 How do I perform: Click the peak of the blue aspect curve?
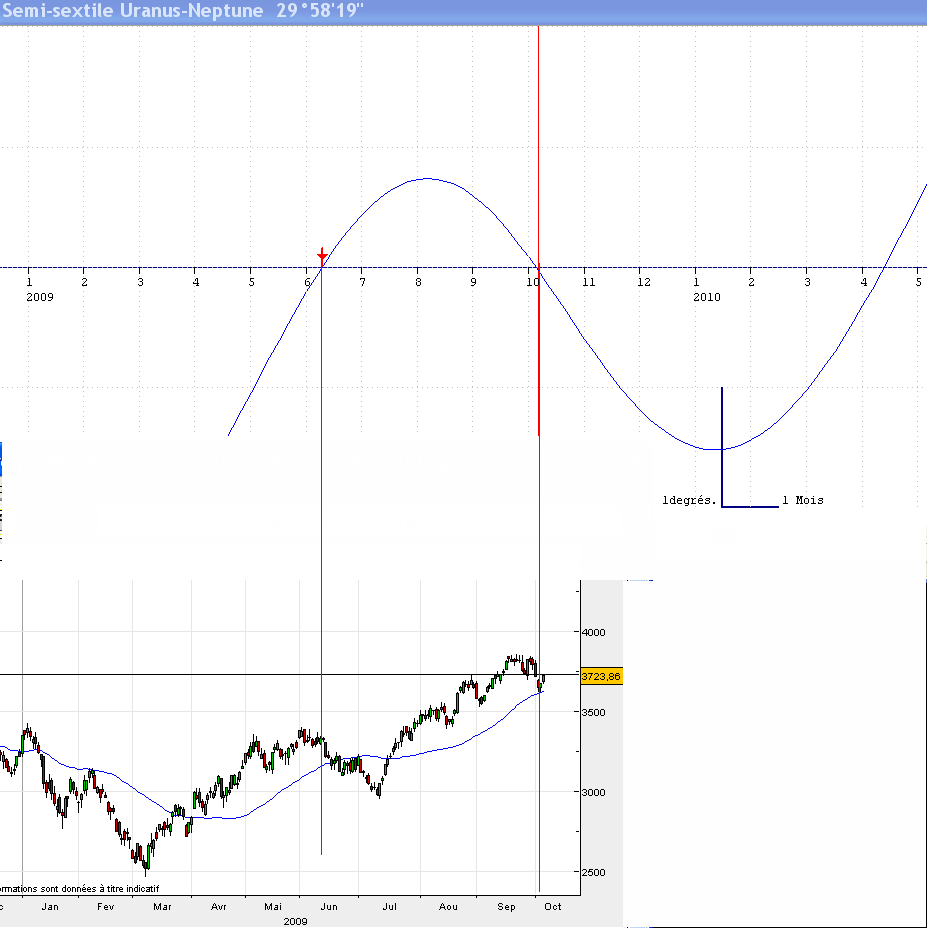(x=427, y=179)
